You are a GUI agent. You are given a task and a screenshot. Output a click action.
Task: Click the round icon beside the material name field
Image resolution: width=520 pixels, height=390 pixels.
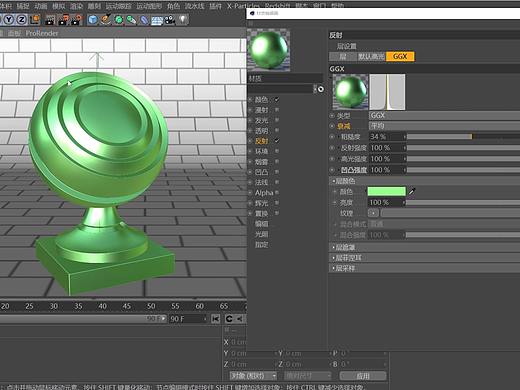coord(320,89)
